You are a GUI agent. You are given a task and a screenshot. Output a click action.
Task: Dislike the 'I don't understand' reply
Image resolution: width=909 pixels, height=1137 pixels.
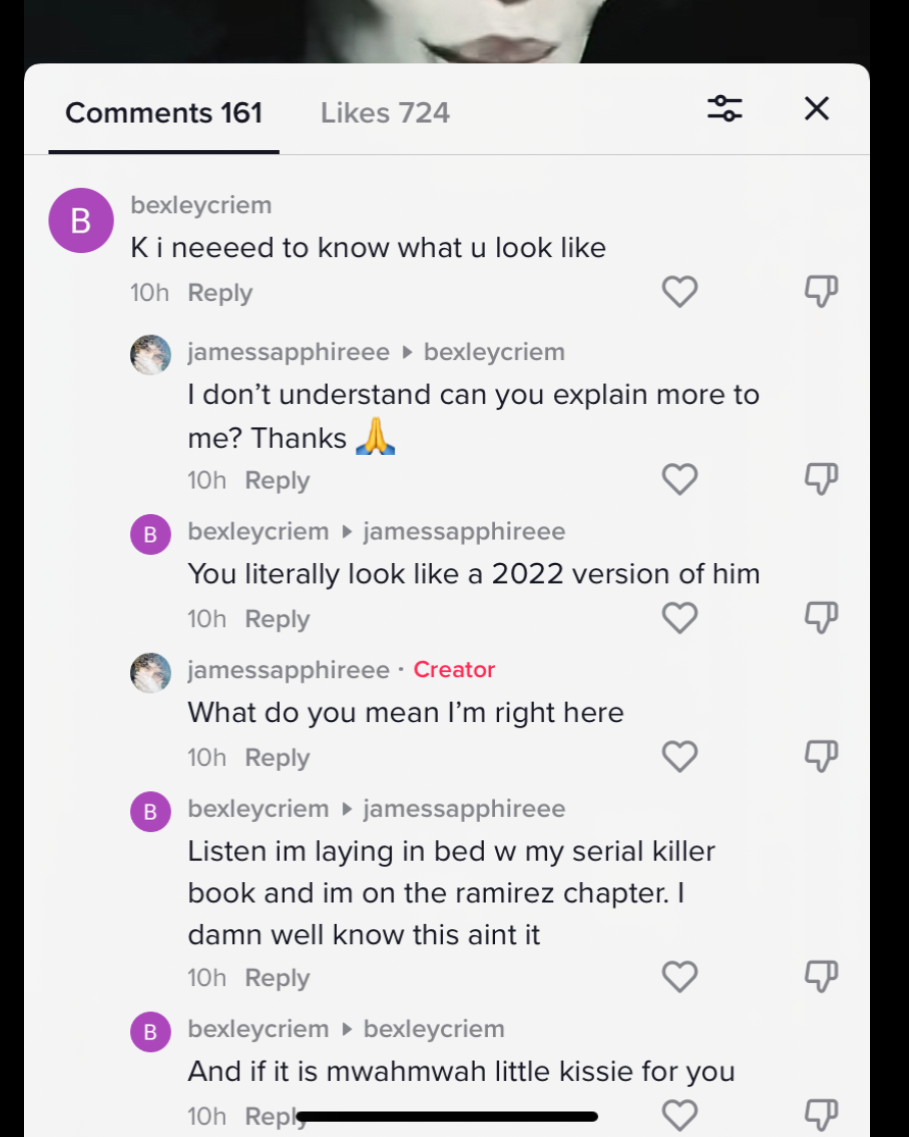(821, 479)
